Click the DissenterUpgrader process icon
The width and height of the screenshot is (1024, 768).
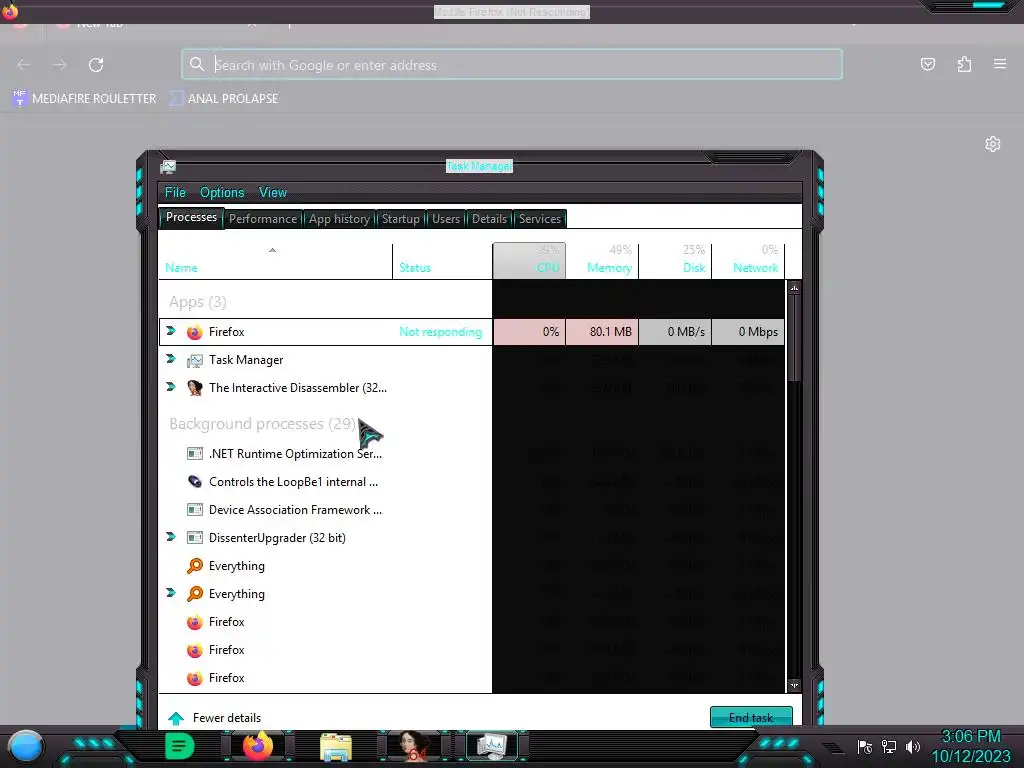(195, 537)
